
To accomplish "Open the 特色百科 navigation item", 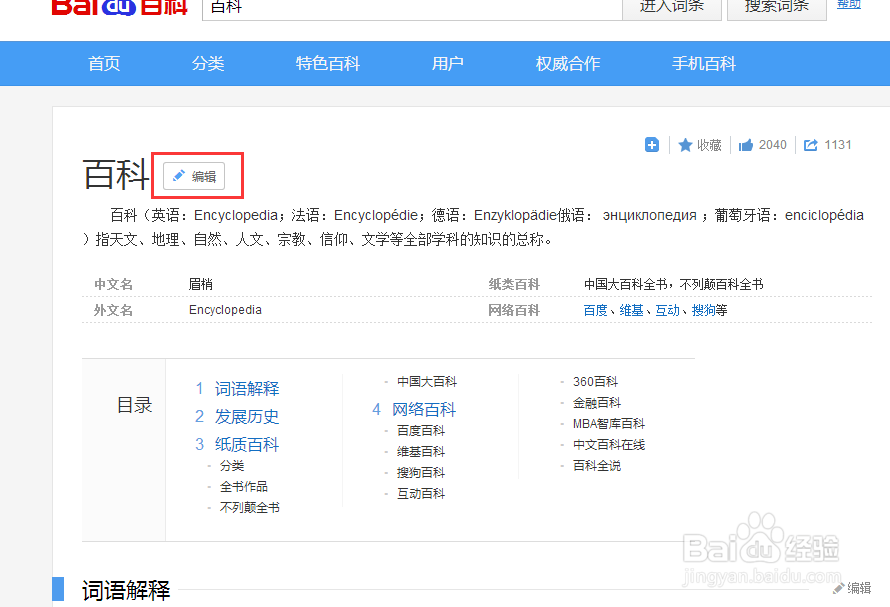I will (328, 63).
